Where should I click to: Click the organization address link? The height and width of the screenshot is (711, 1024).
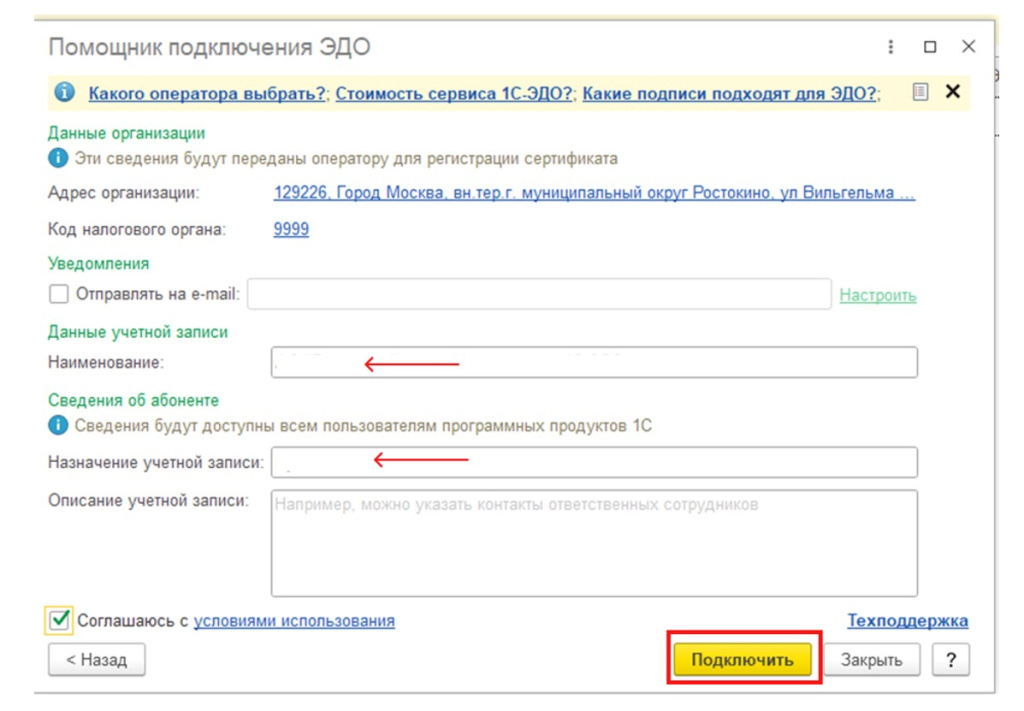pos(594,193)
